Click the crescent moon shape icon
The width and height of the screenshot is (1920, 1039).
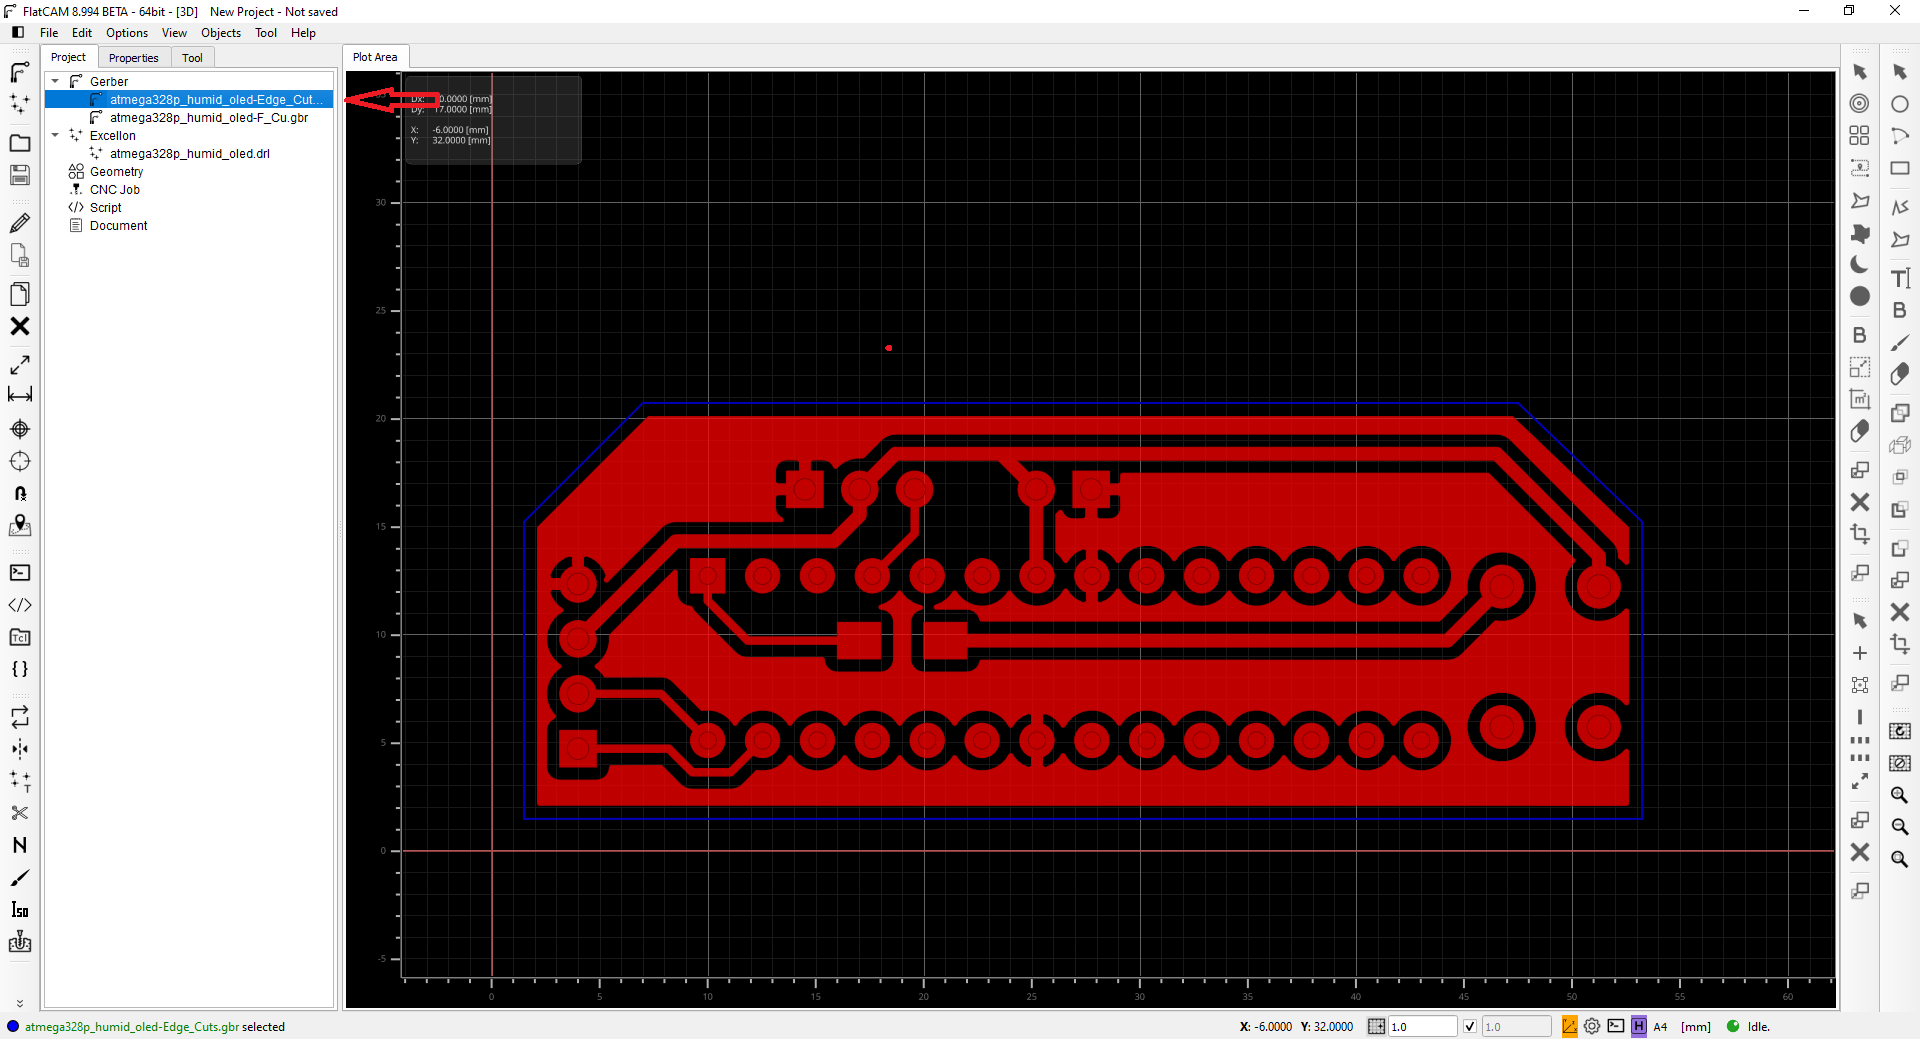[1859, 265]
